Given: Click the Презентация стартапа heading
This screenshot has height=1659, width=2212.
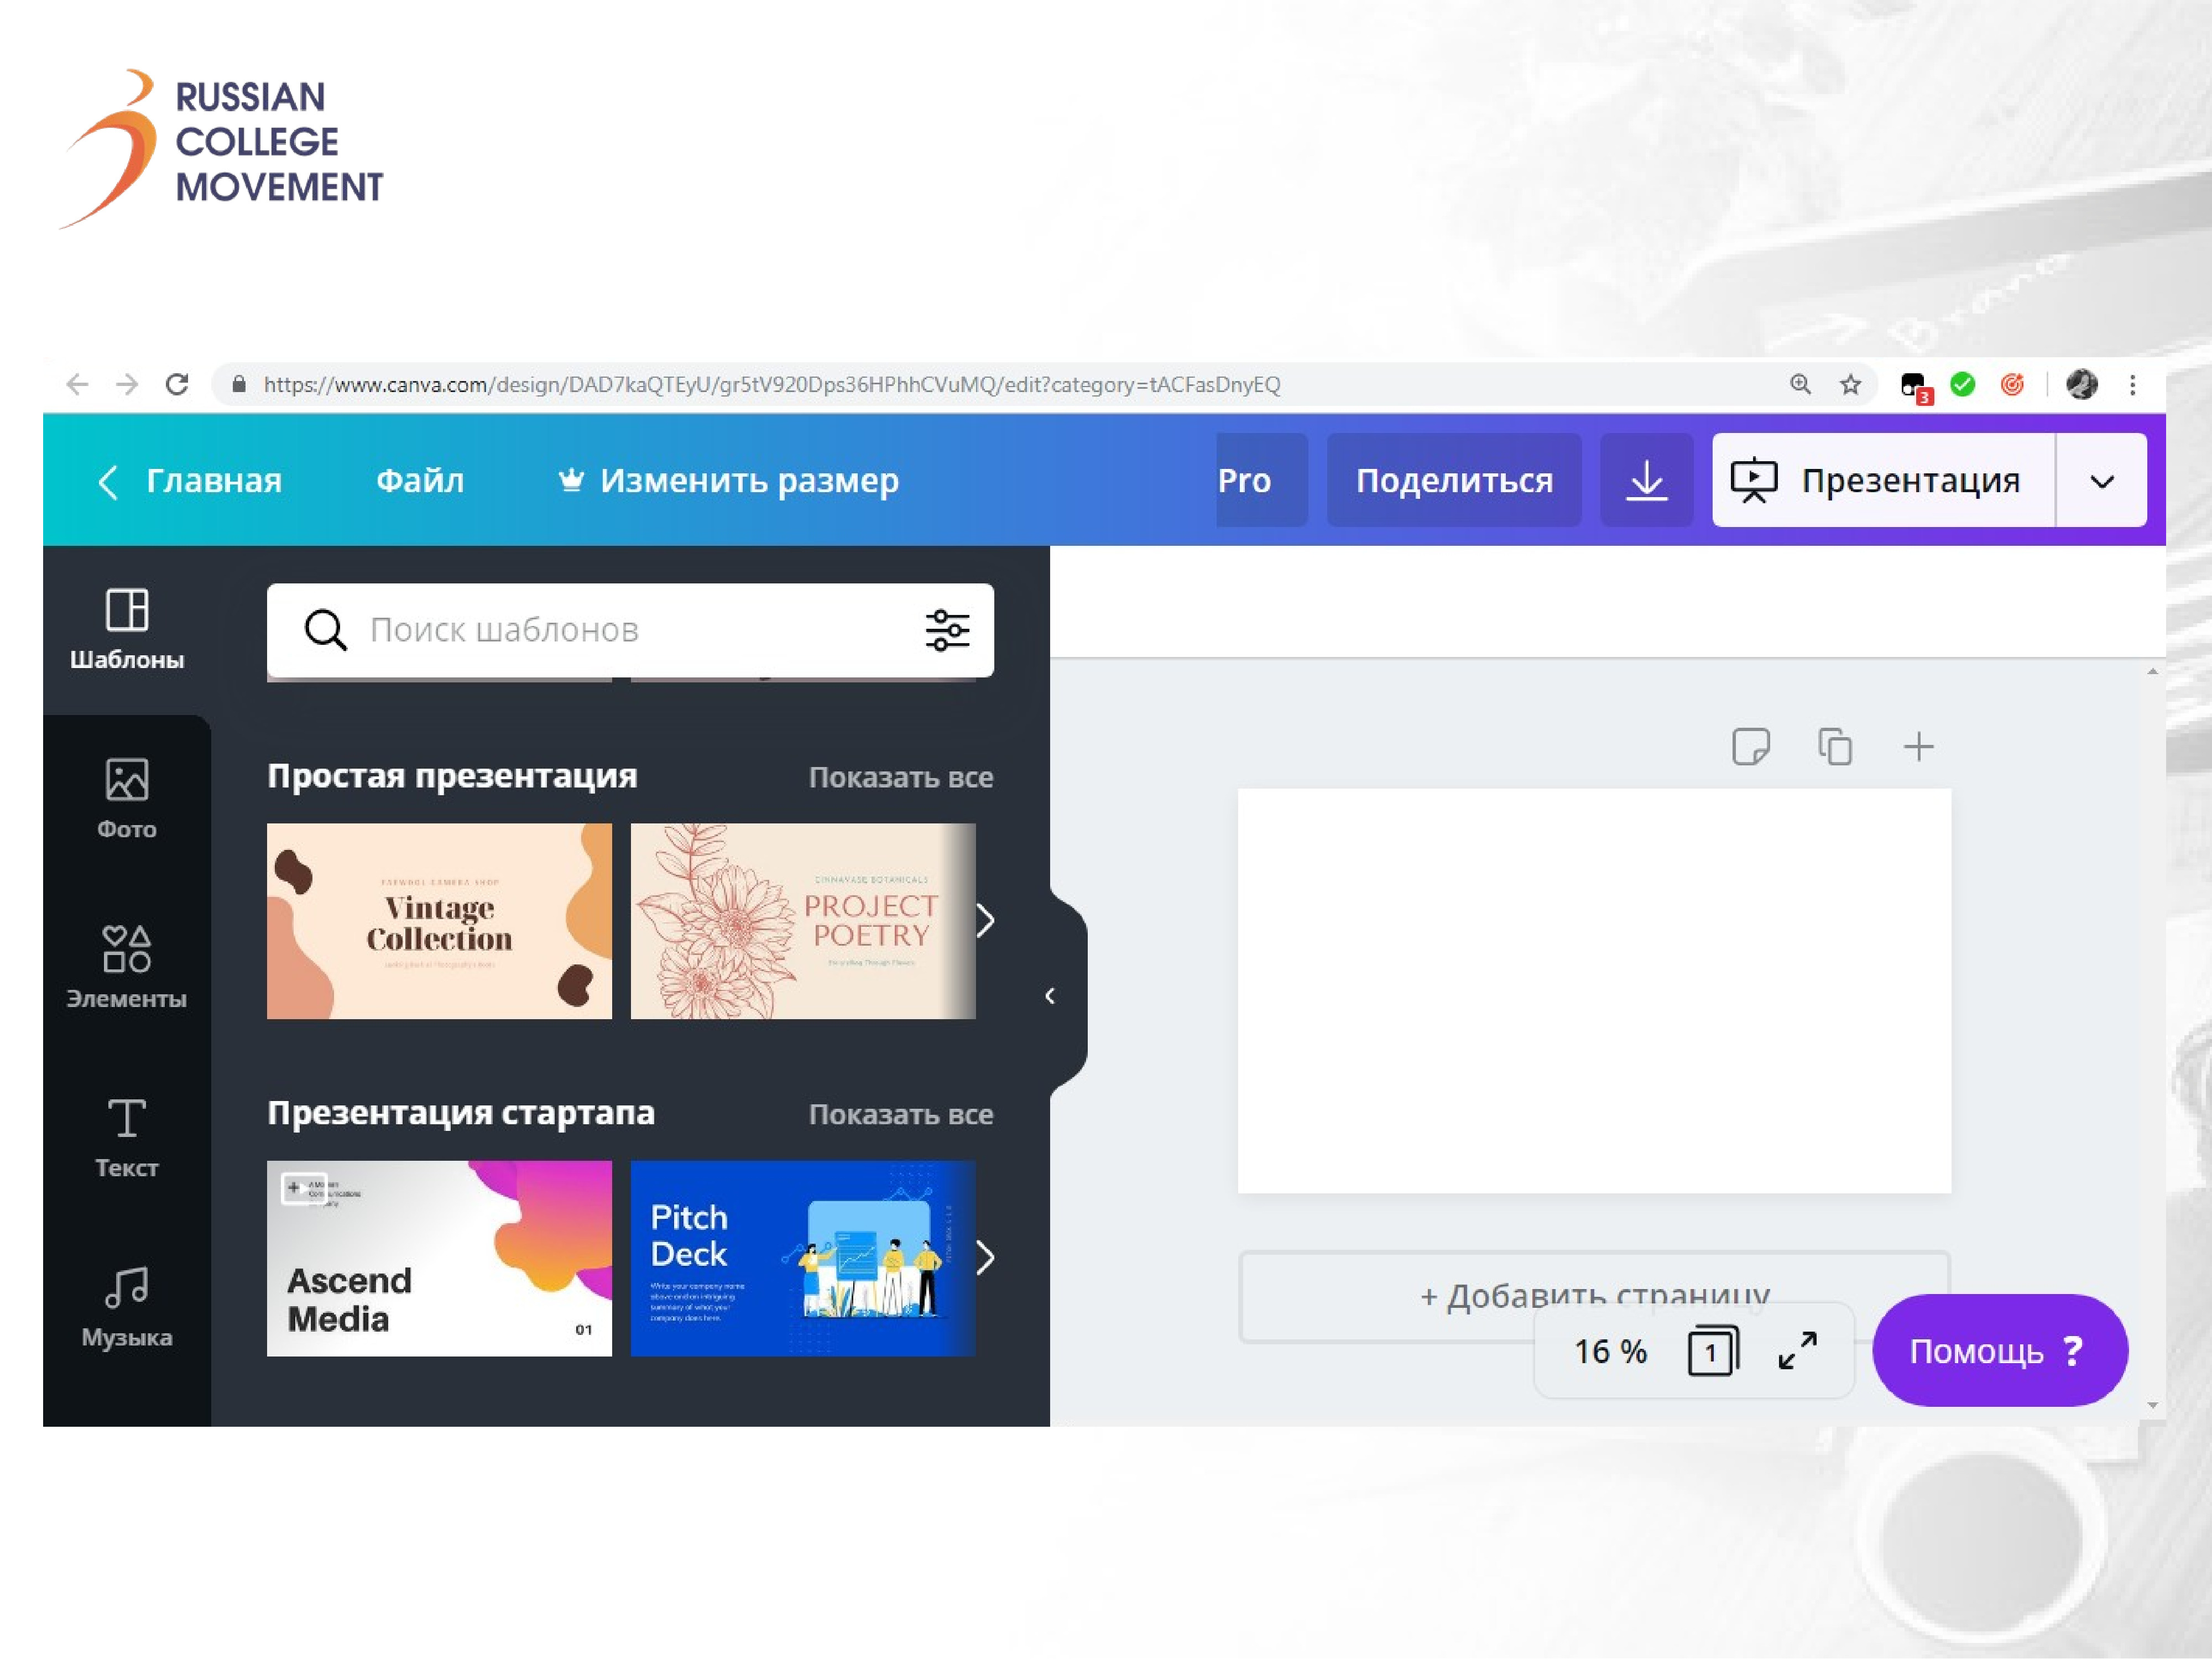Looking at the screenshot, I should [461, 1113].
